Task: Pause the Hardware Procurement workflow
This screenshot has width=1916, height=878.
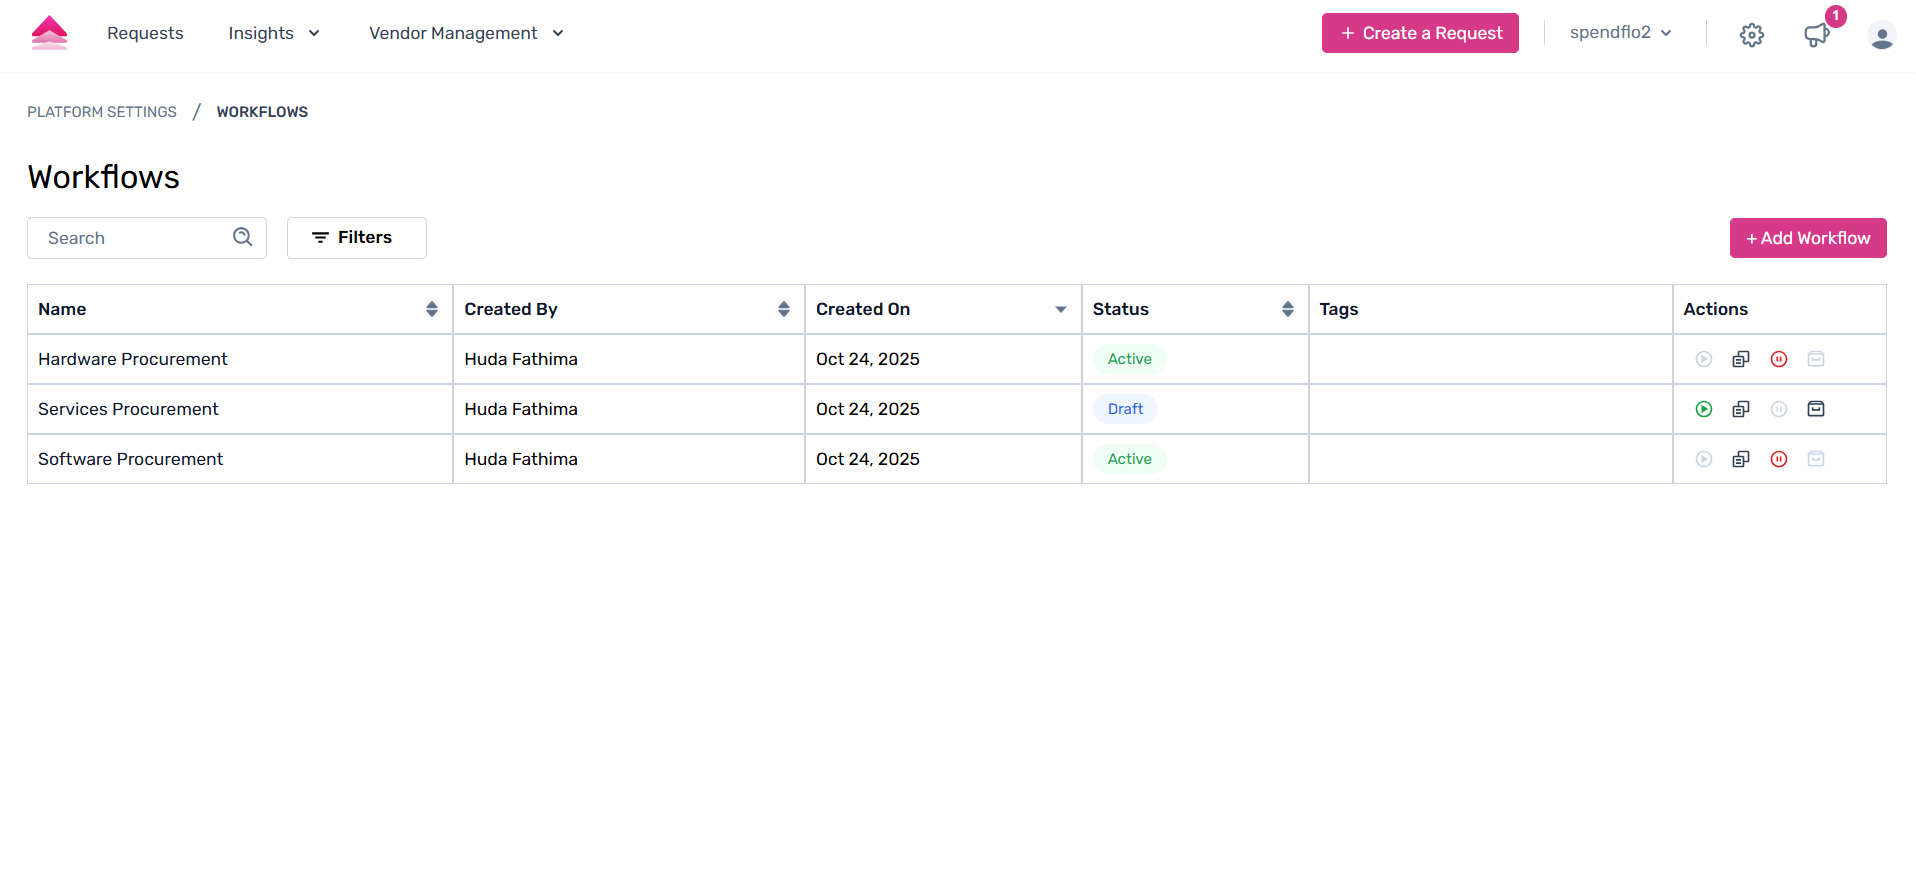Action: click(x=1779, y=359)
